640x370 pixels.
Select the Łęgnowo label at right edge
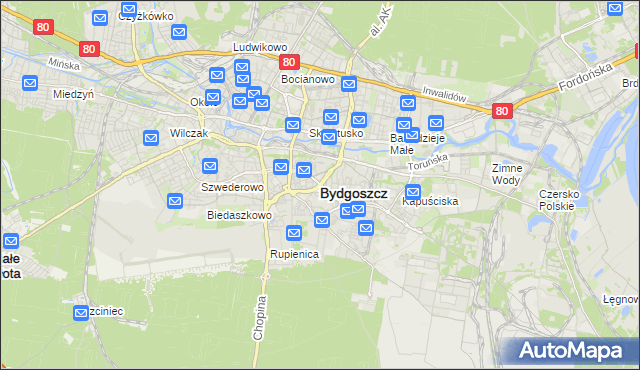(x=620, y=300)
